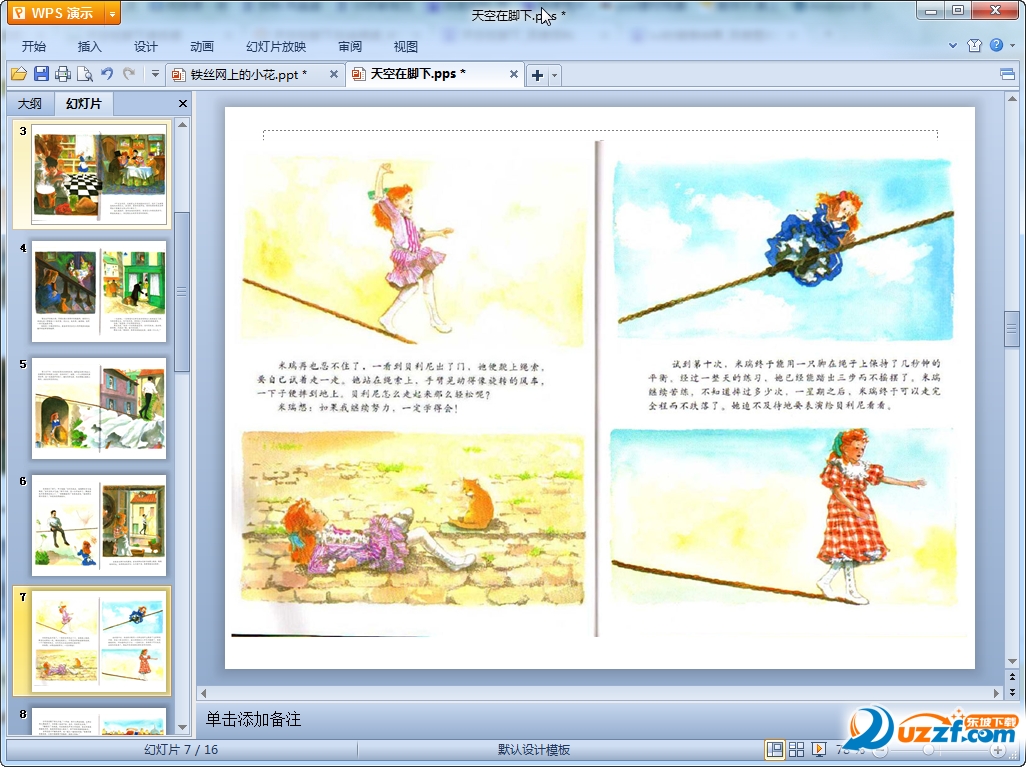Click the slide area vertical scrollbar handle
Screen dimensions: 1026x767
click(x=1012, y=330)
